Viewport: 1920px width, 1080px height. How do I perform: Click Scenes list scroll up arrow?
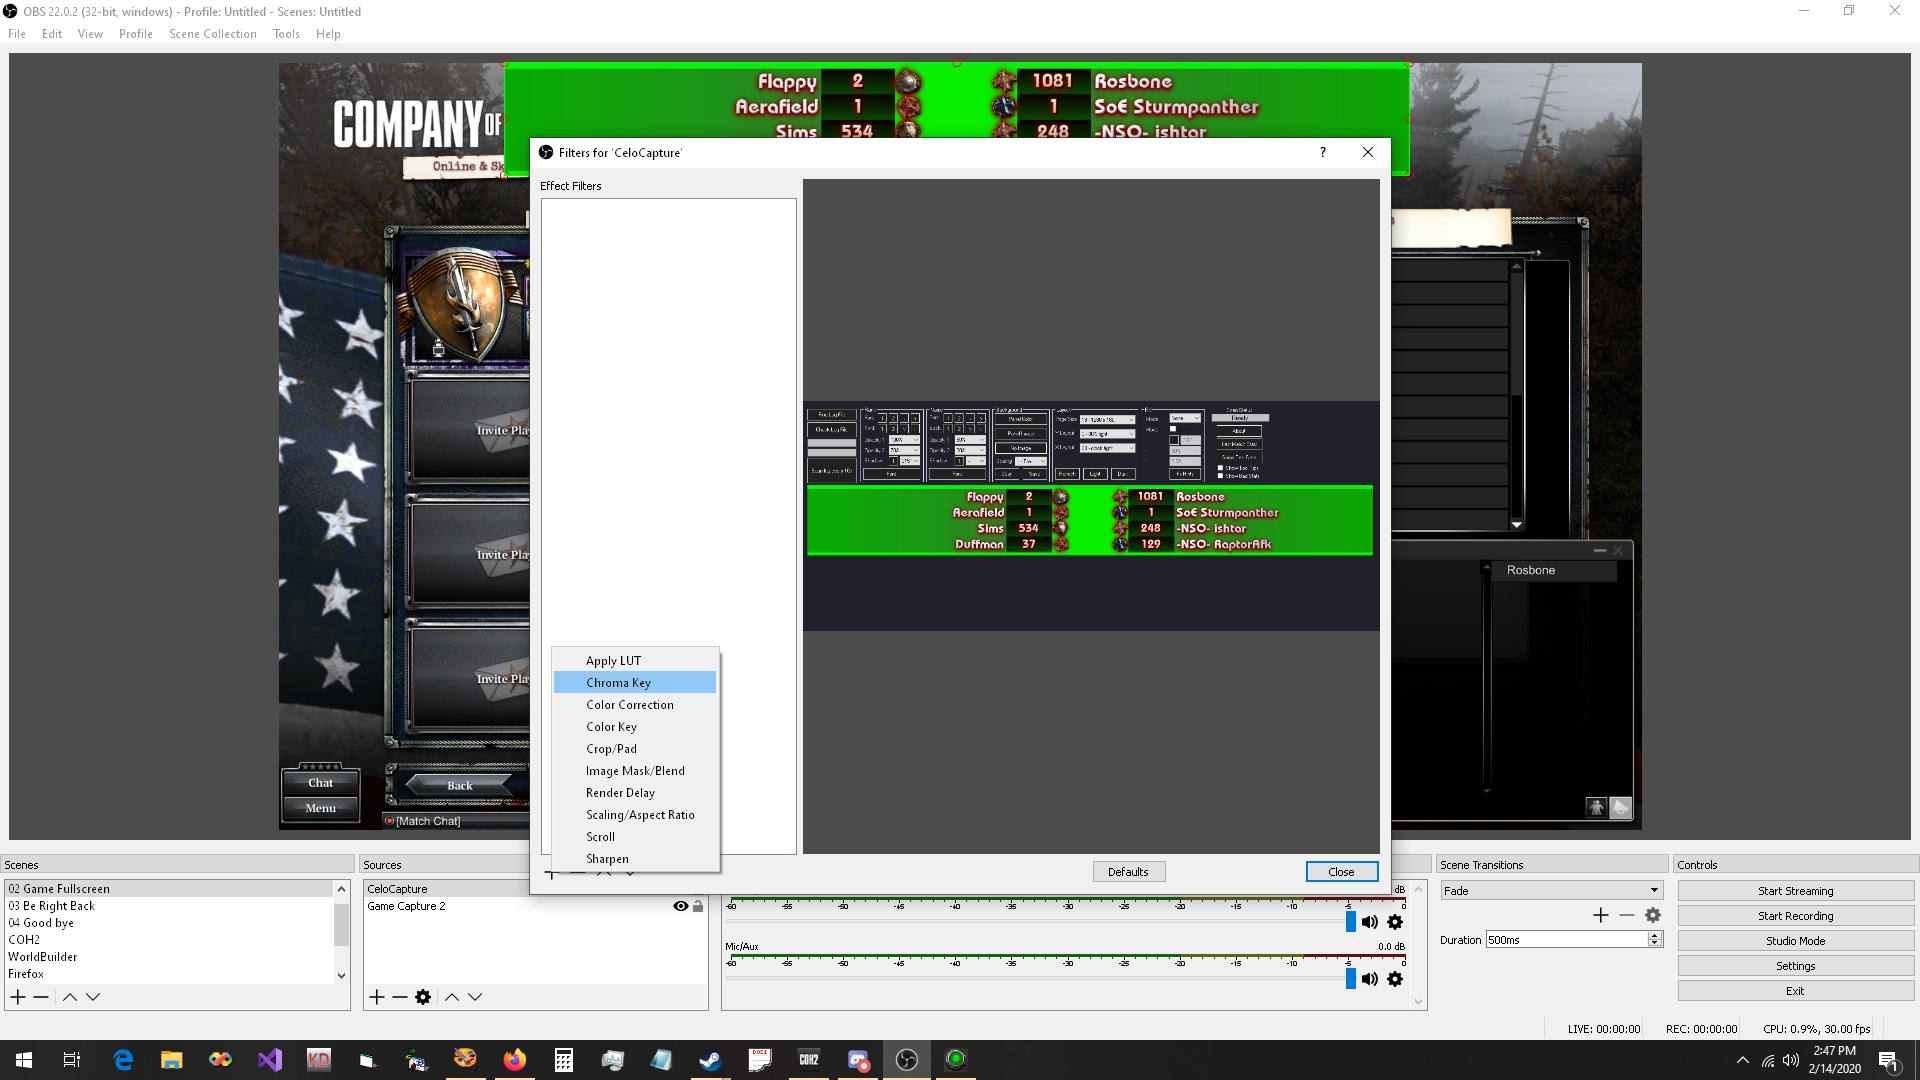point(341,888)
